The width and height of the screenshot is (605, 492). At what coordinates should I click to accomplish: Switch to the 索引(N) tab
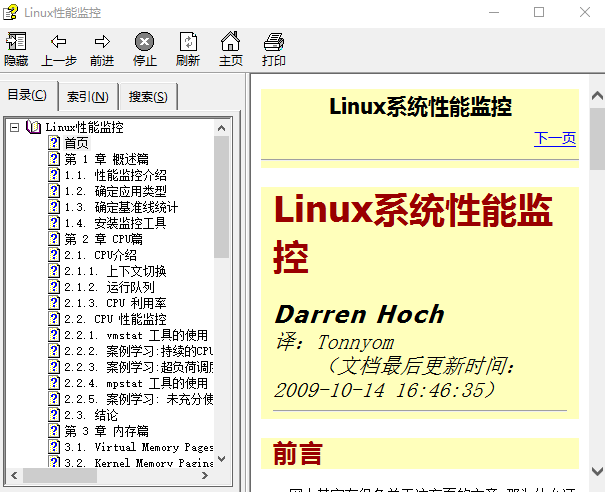pos(88,97)
